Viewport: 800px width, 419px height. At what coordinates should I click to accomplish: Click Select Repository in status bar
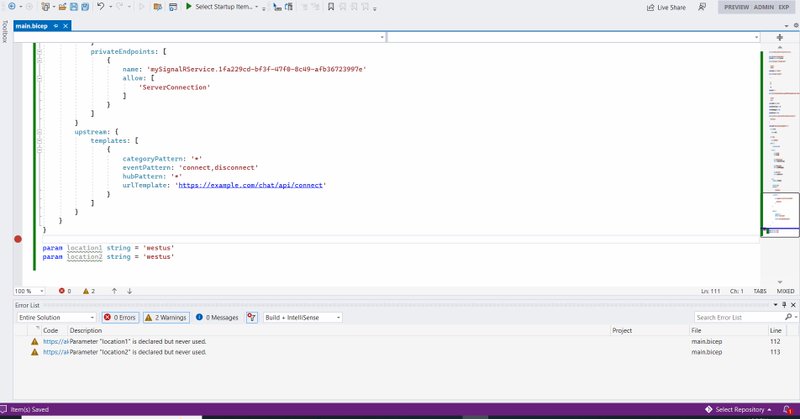click(x=738, y=409)
